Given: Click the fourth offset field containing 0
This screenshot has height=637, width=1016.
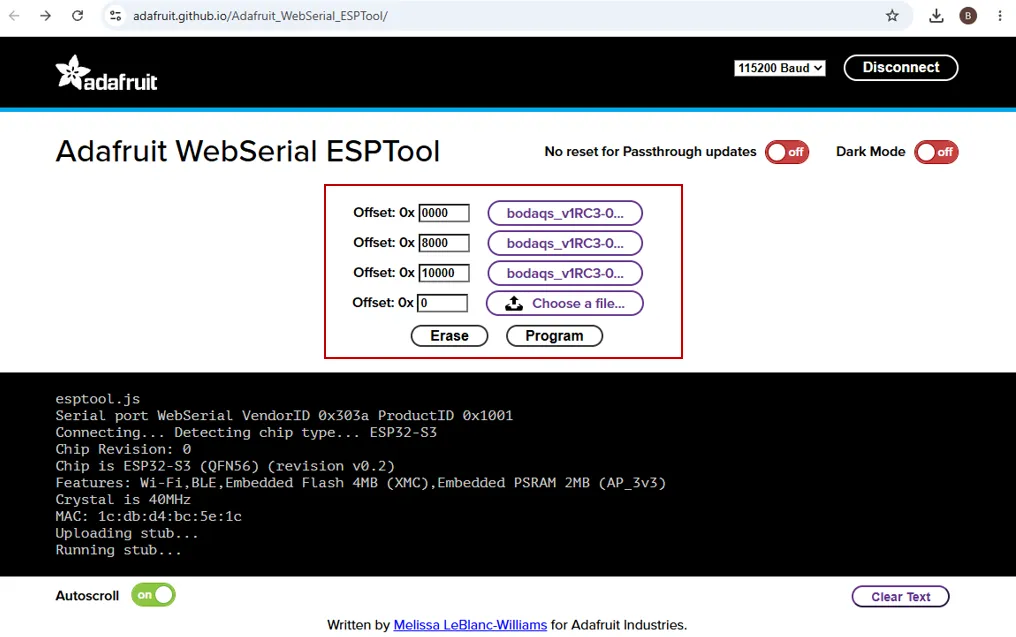Looking at the screenshot, I should [x=443, y=303].
